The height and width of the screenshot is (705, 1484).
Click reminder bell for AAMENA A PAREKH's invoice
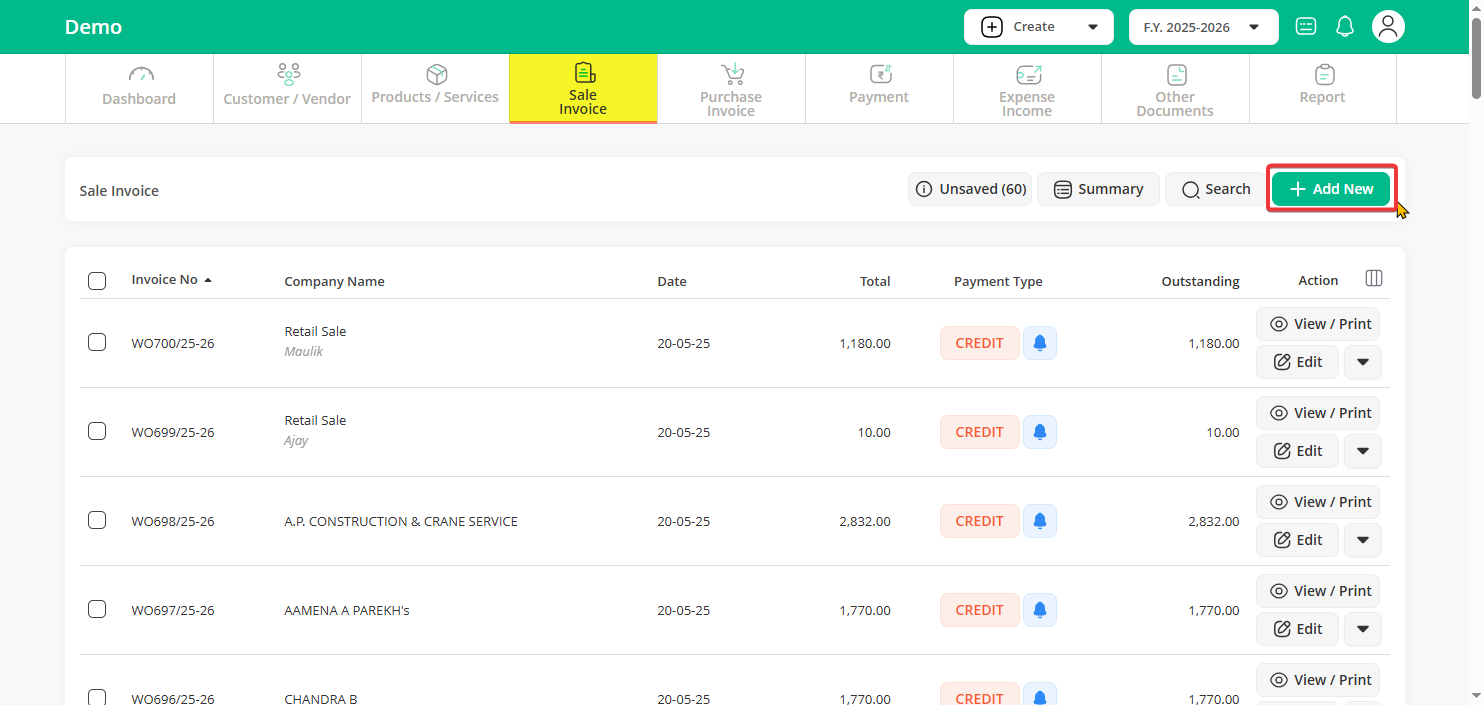tap(1040, 610)
